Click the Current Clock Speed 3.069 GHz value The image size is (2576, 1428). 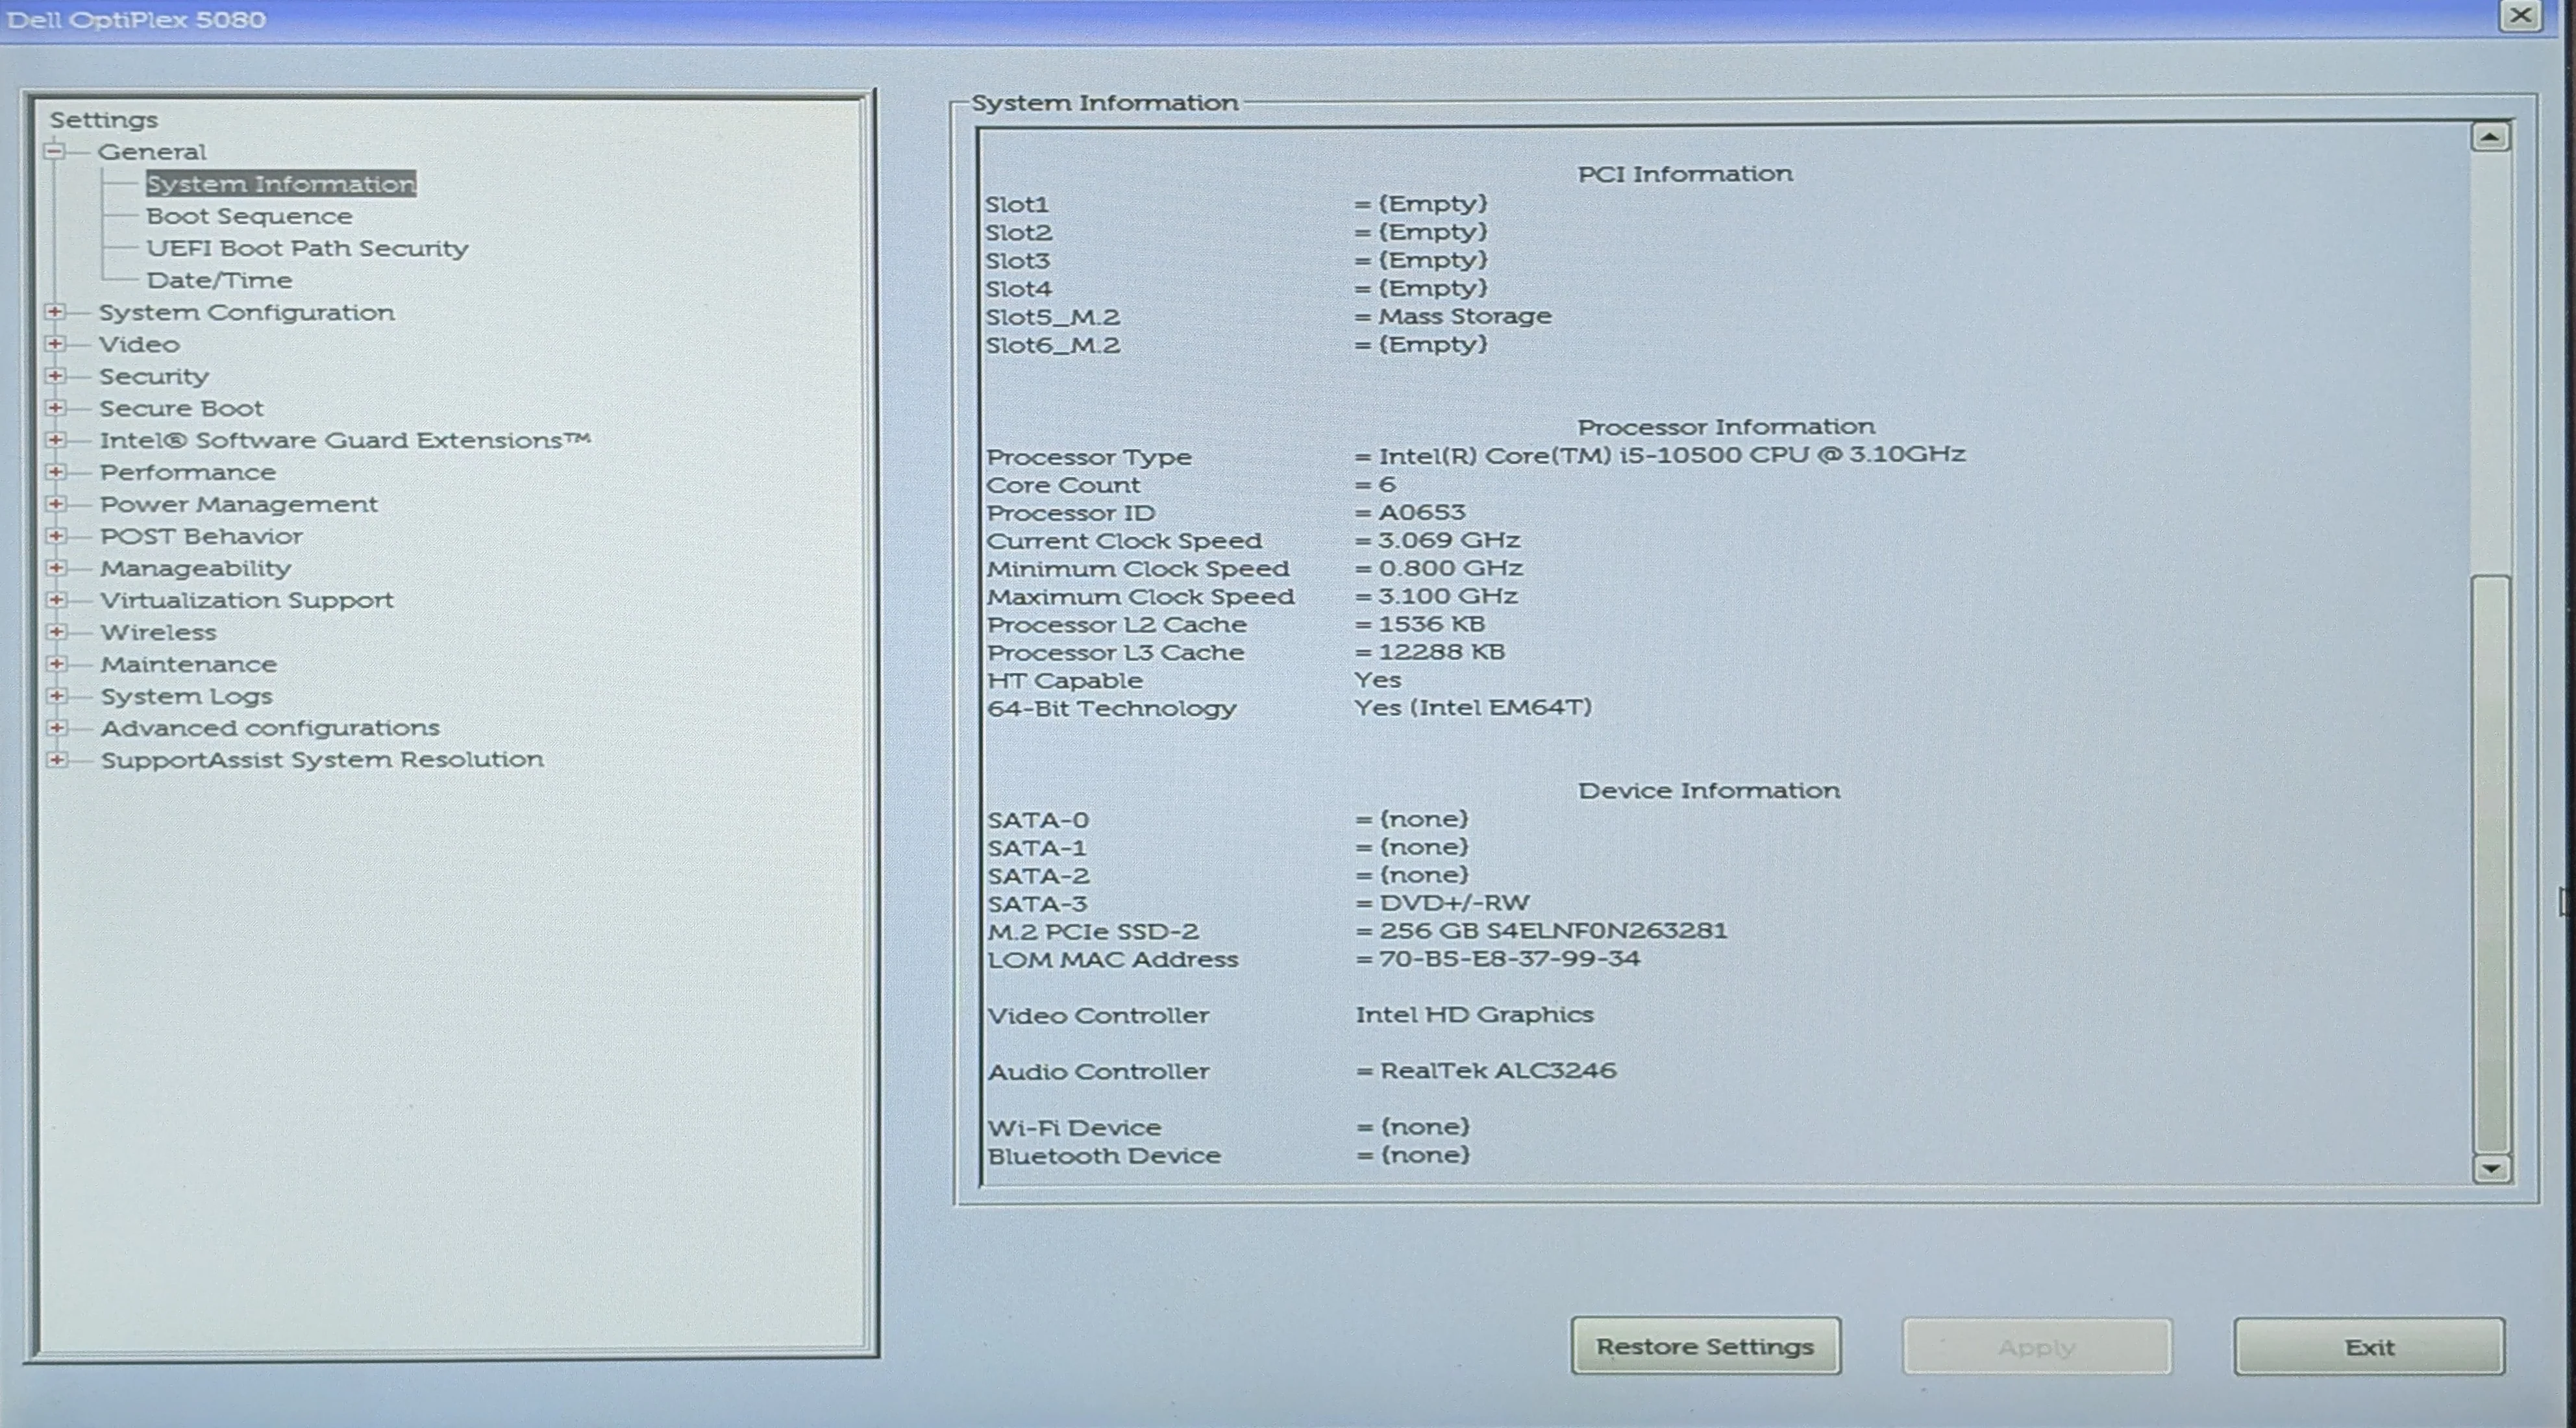pyautogui.click(x=1449, y=540)
